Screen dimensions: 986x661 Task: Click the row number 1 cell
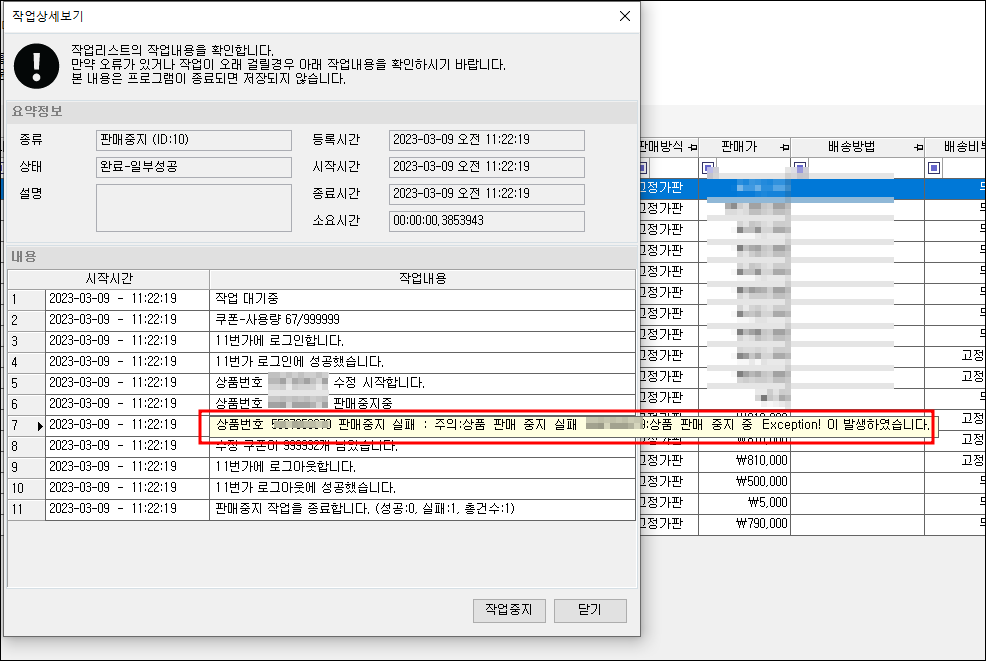(26, 299)
